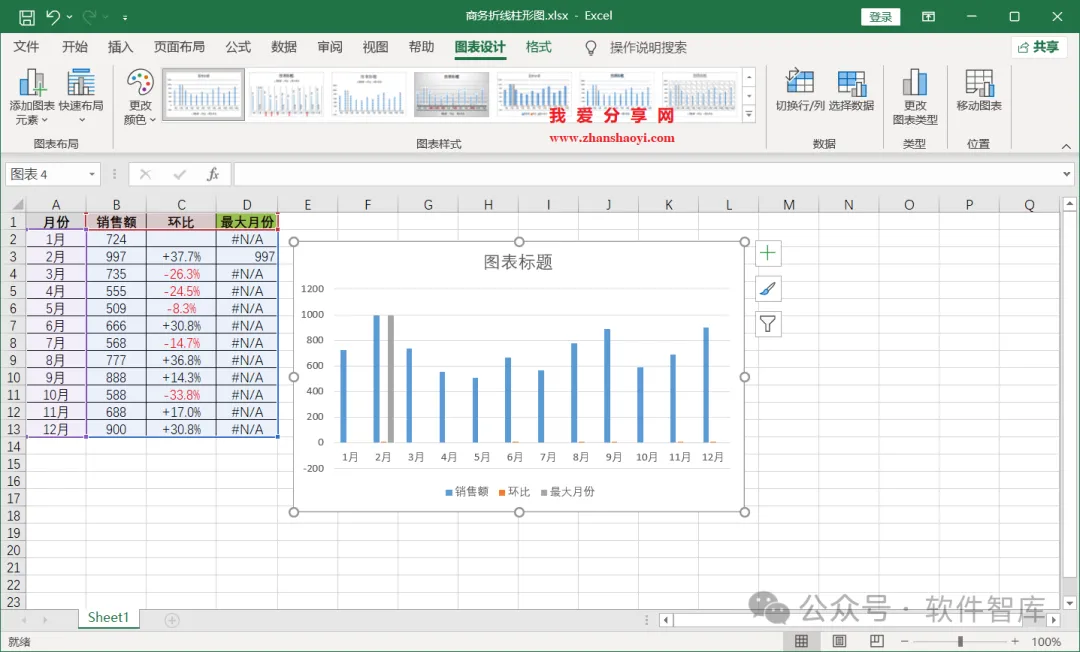The image size is (1080, 652).
Task: Select column D header
Action: [x=247, y=204]
